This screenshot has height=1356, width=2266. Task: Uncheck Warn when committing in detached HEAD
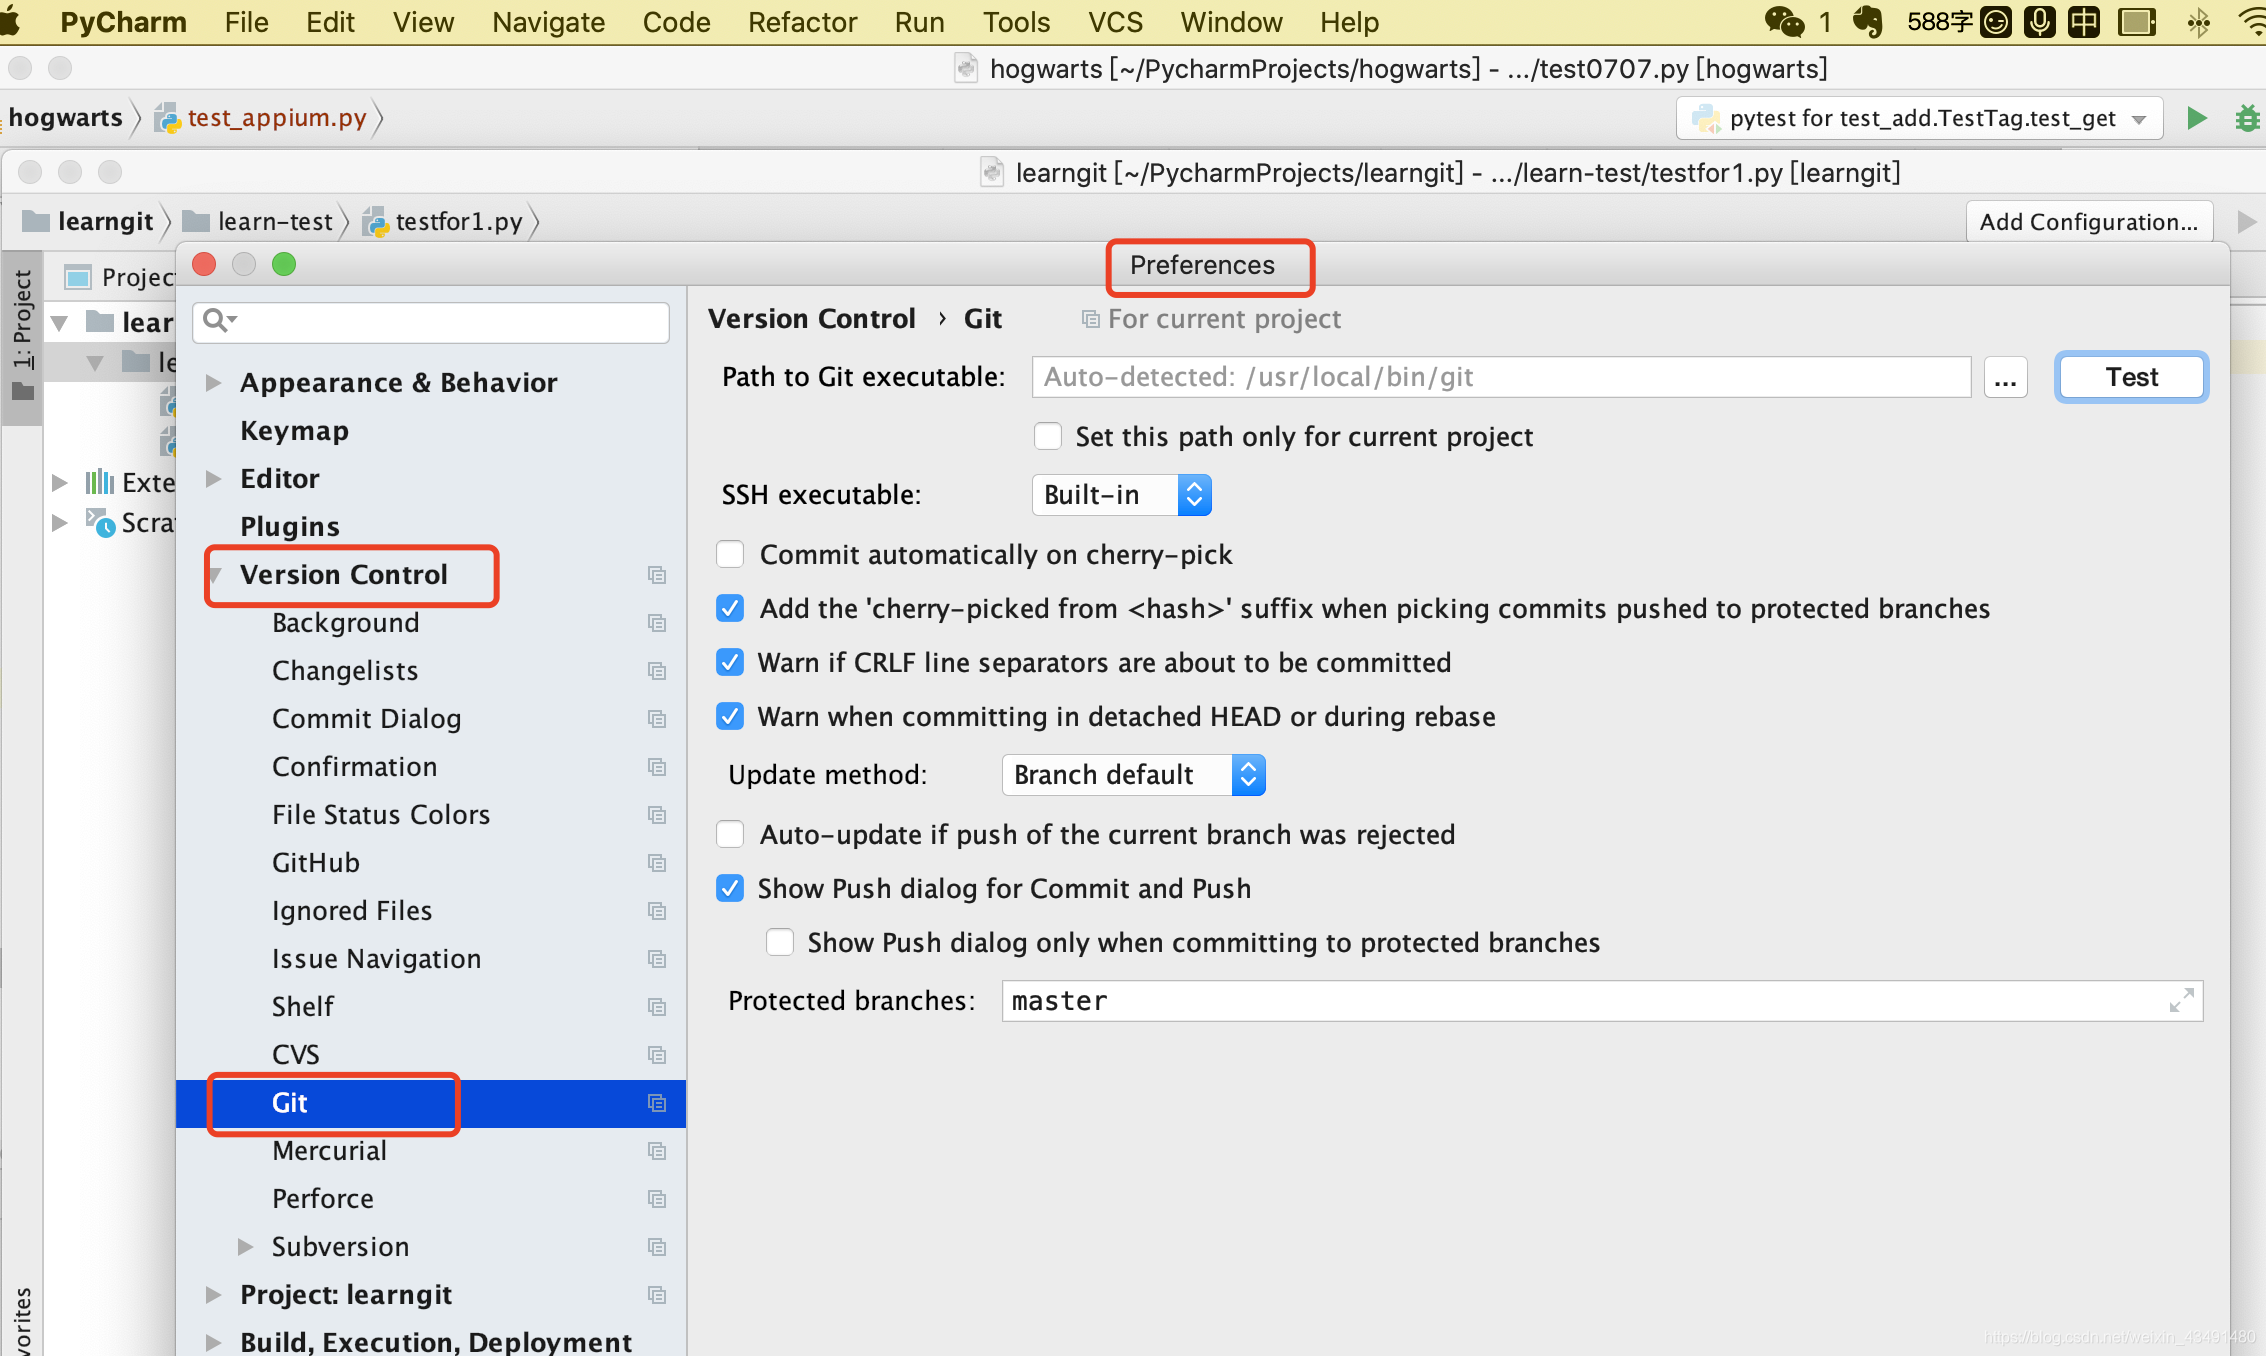(730, 717)
